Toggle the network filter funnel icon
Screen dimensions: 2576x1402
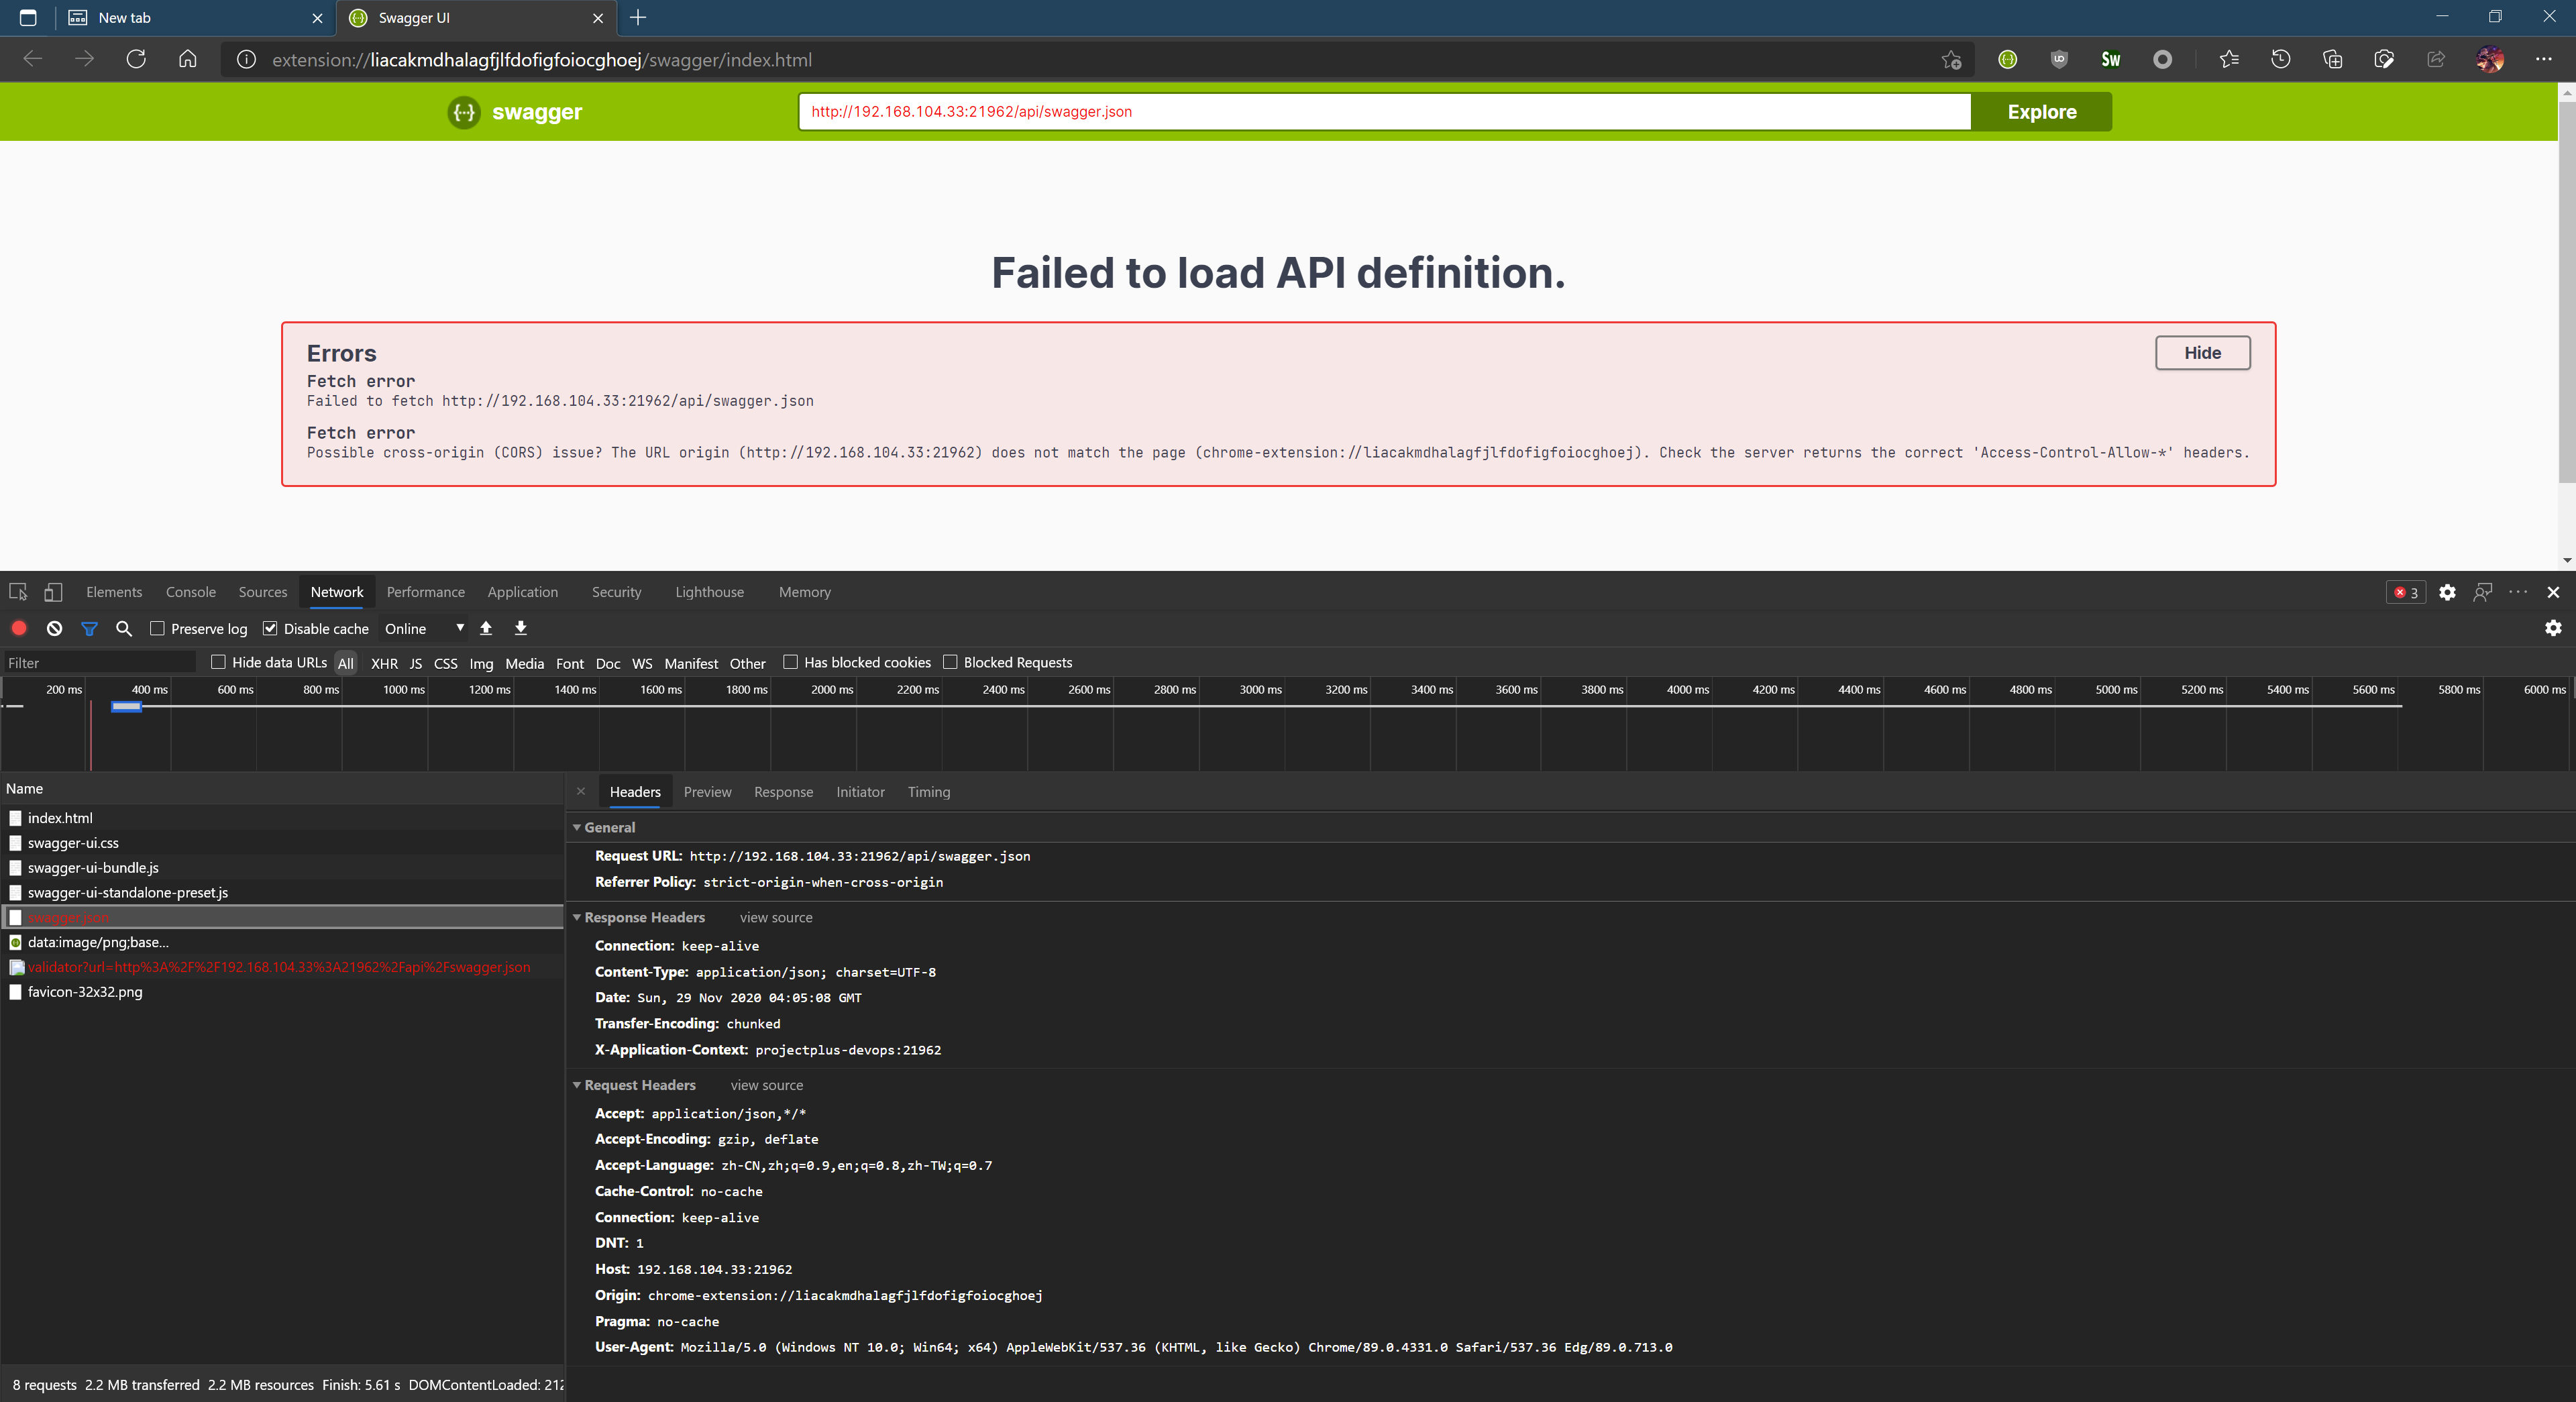point(89,628)
